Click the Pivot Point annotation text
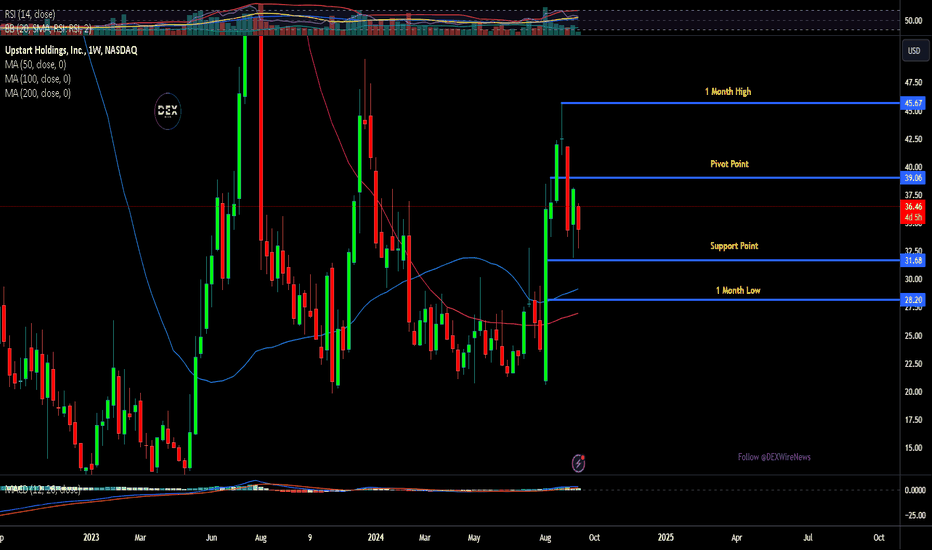The width and height of the screenshot is (932, 550). [x=729, y=164]
